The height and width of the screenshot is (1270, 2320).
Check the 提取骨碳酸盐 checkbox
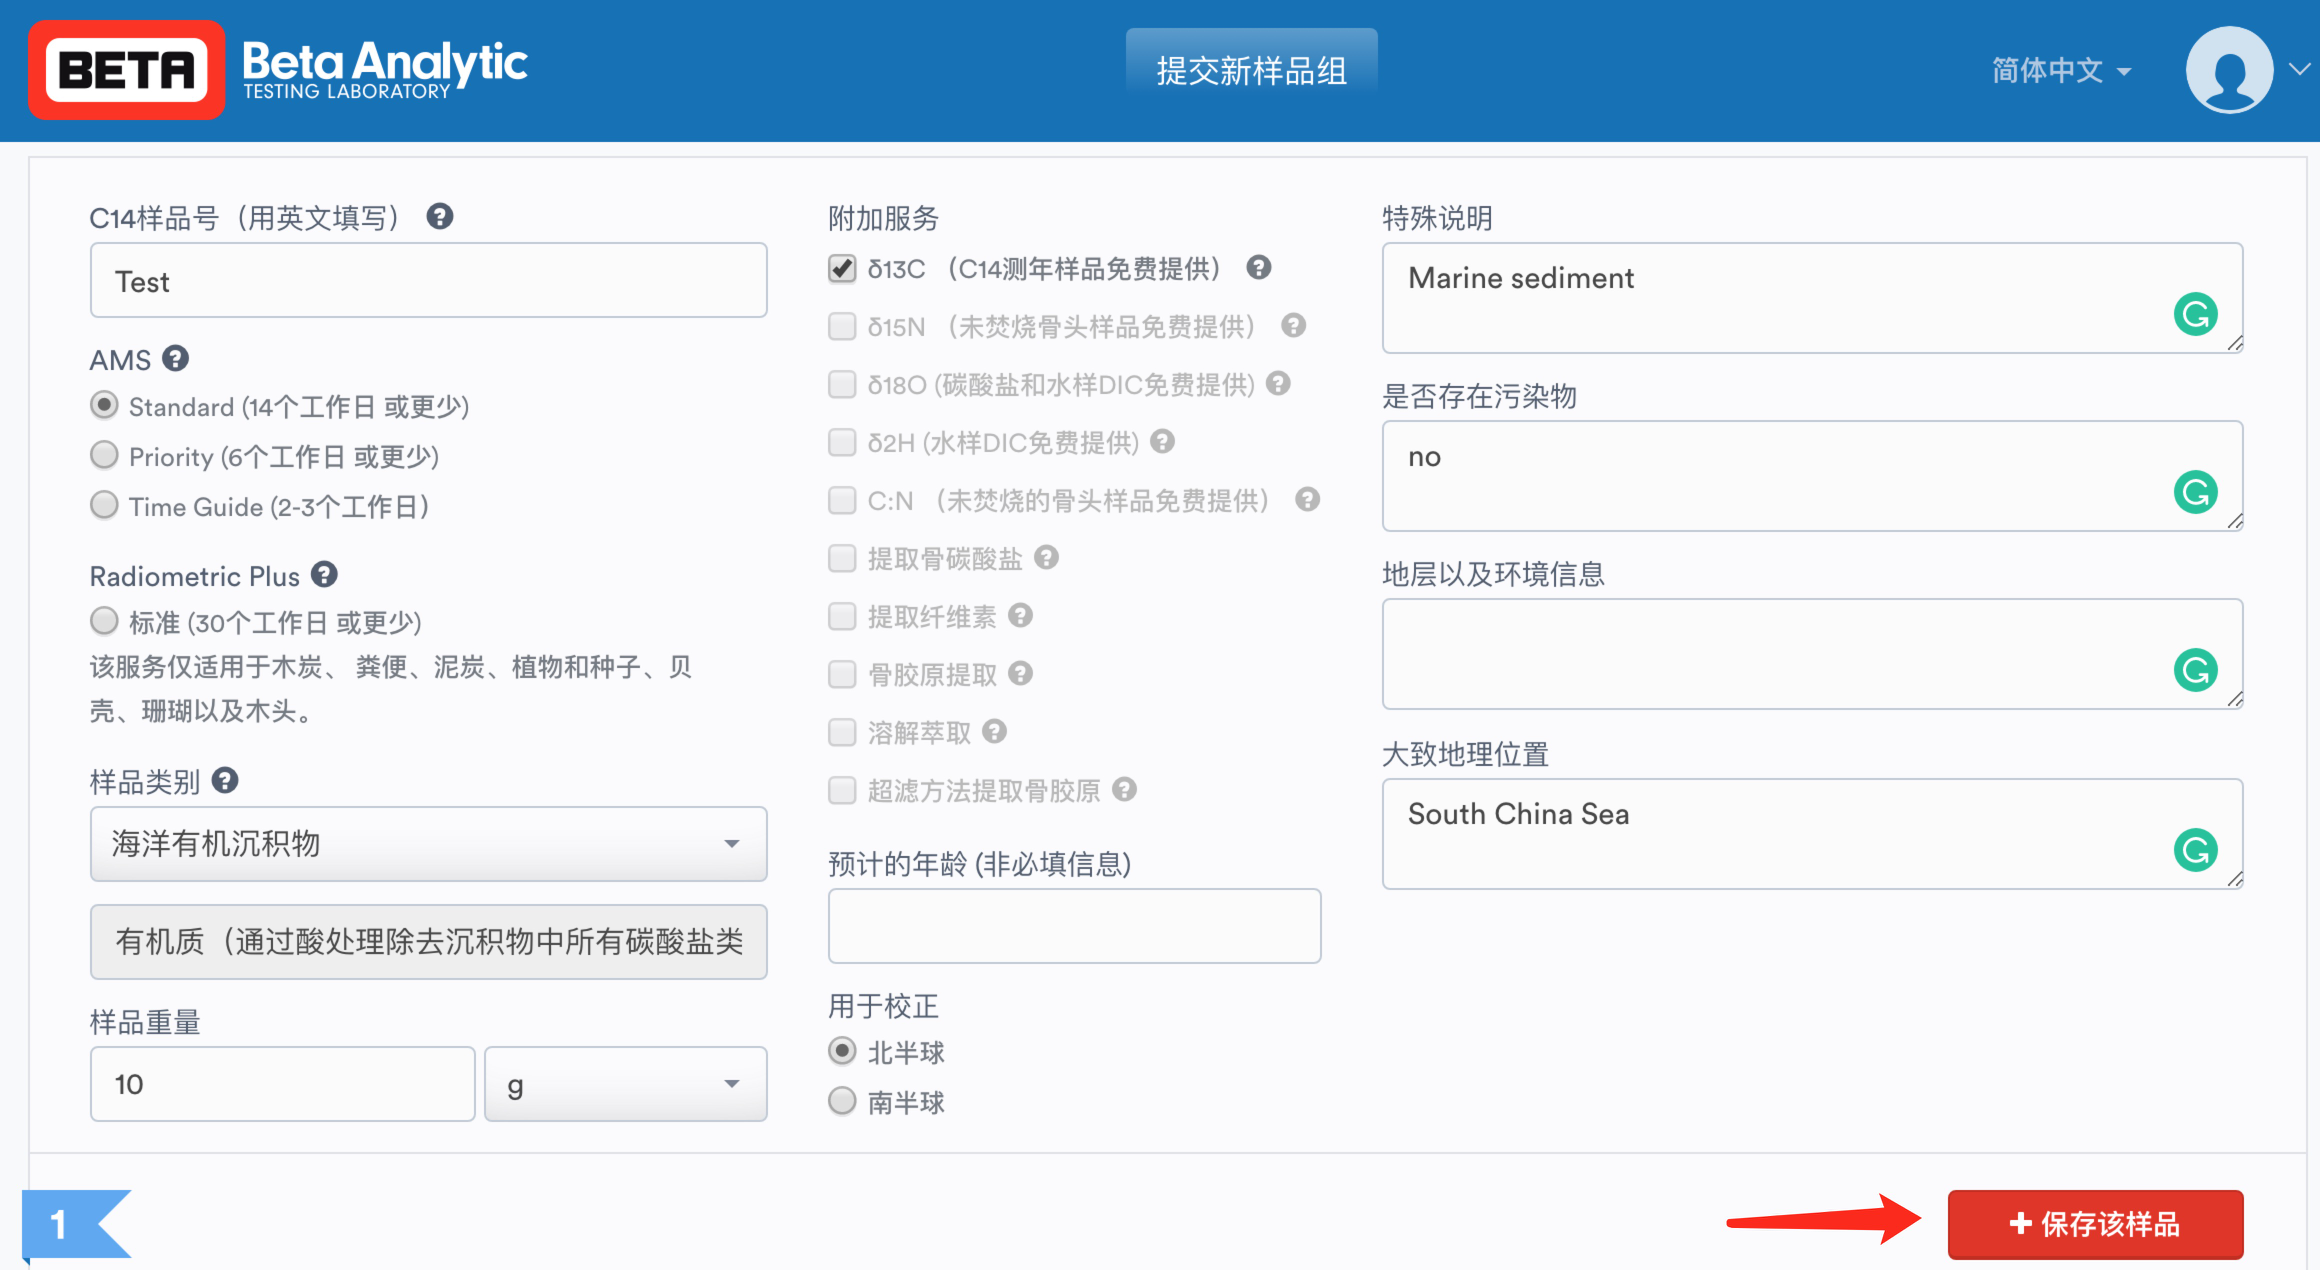coord(842,558)
